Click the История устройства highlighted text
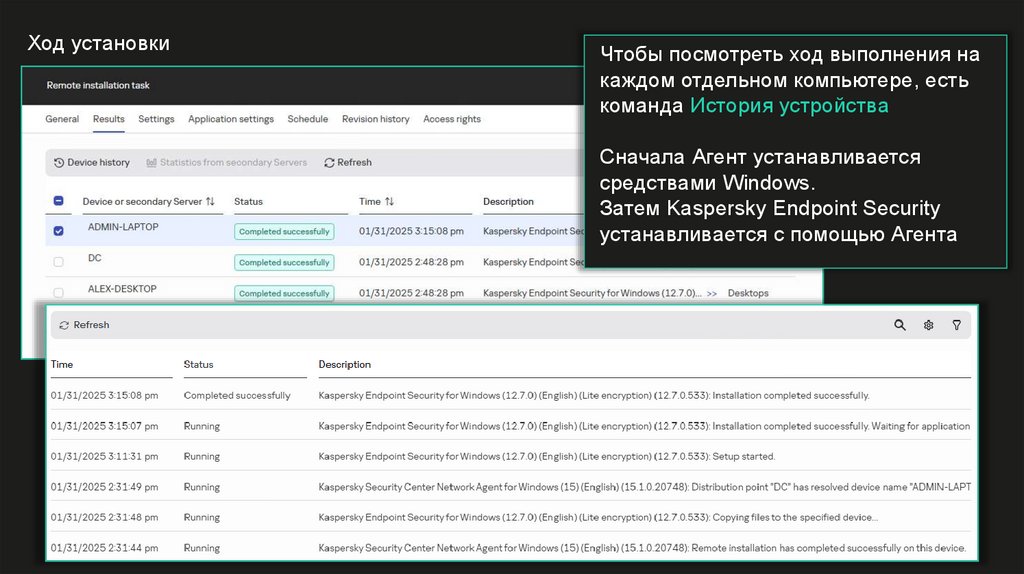1024x574 pixels. point(789,106)
